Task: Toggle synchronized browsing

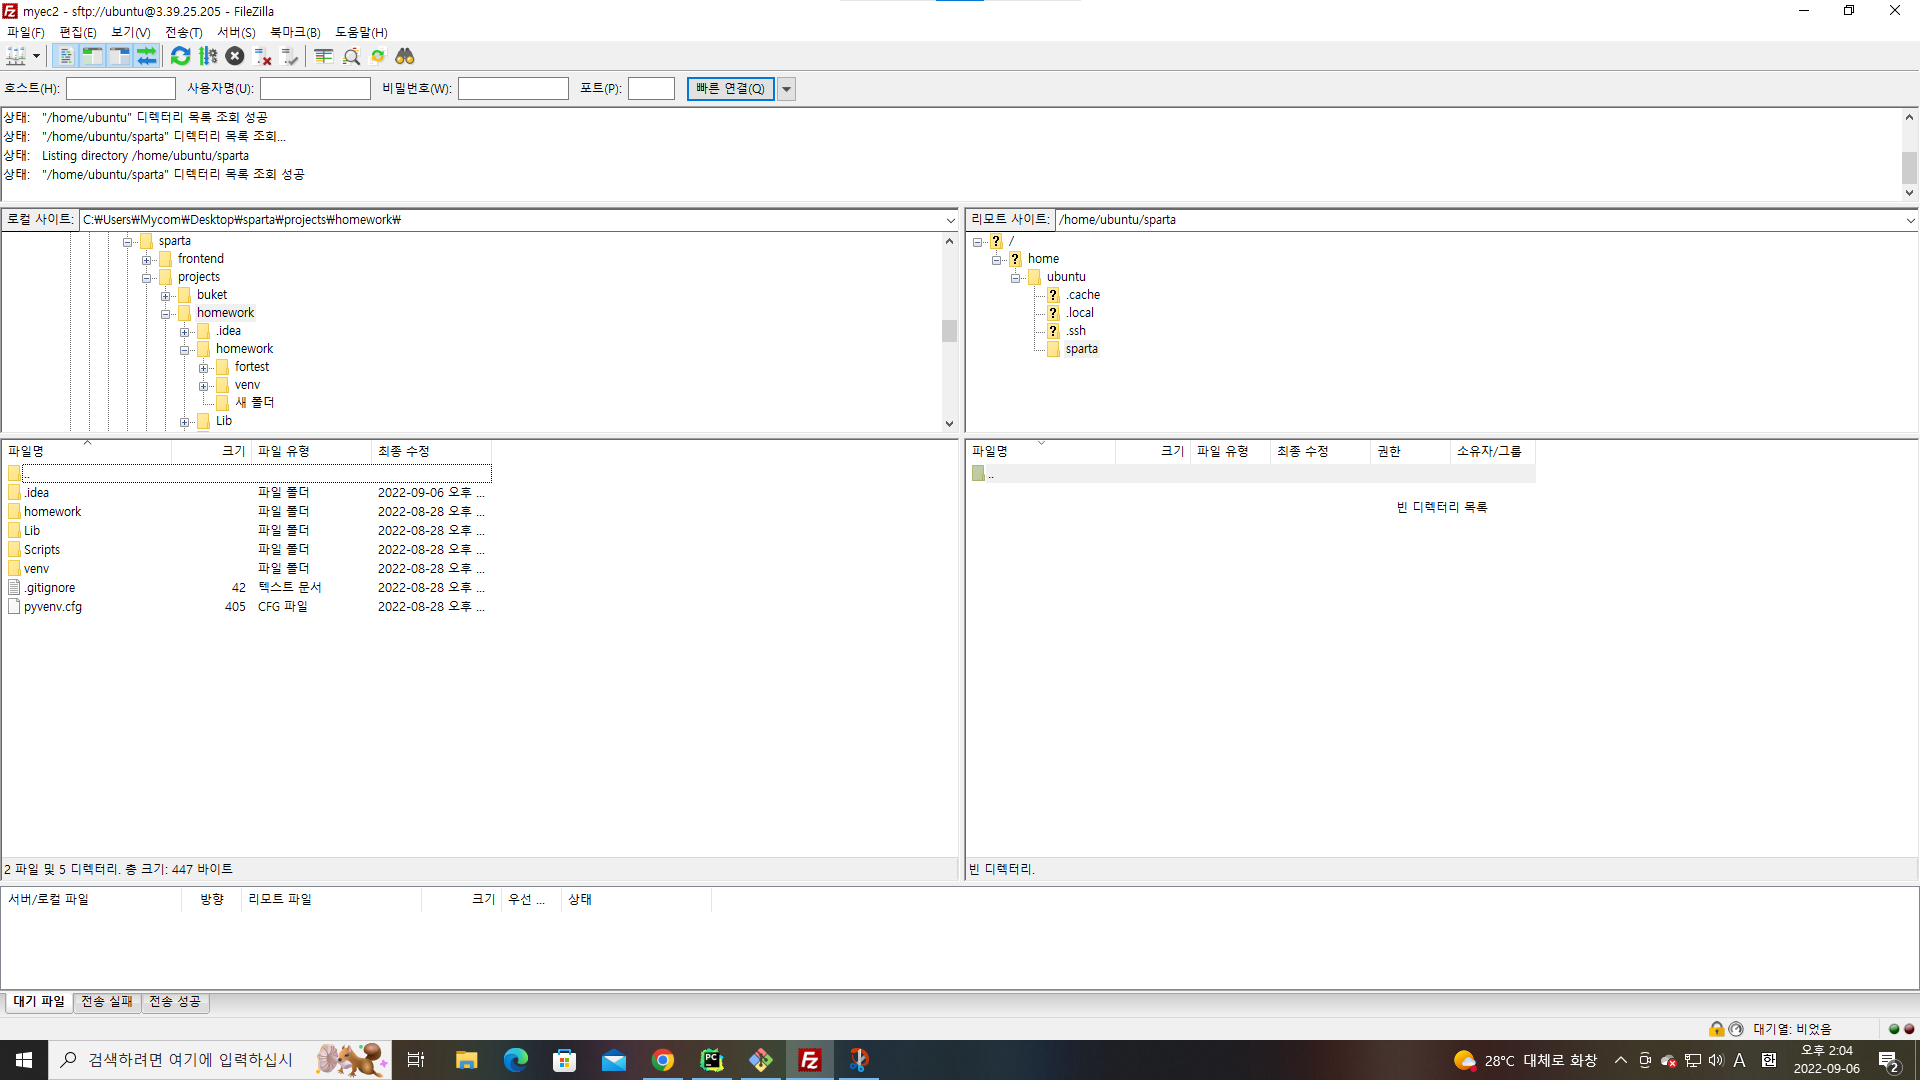Action: (378, 56)
